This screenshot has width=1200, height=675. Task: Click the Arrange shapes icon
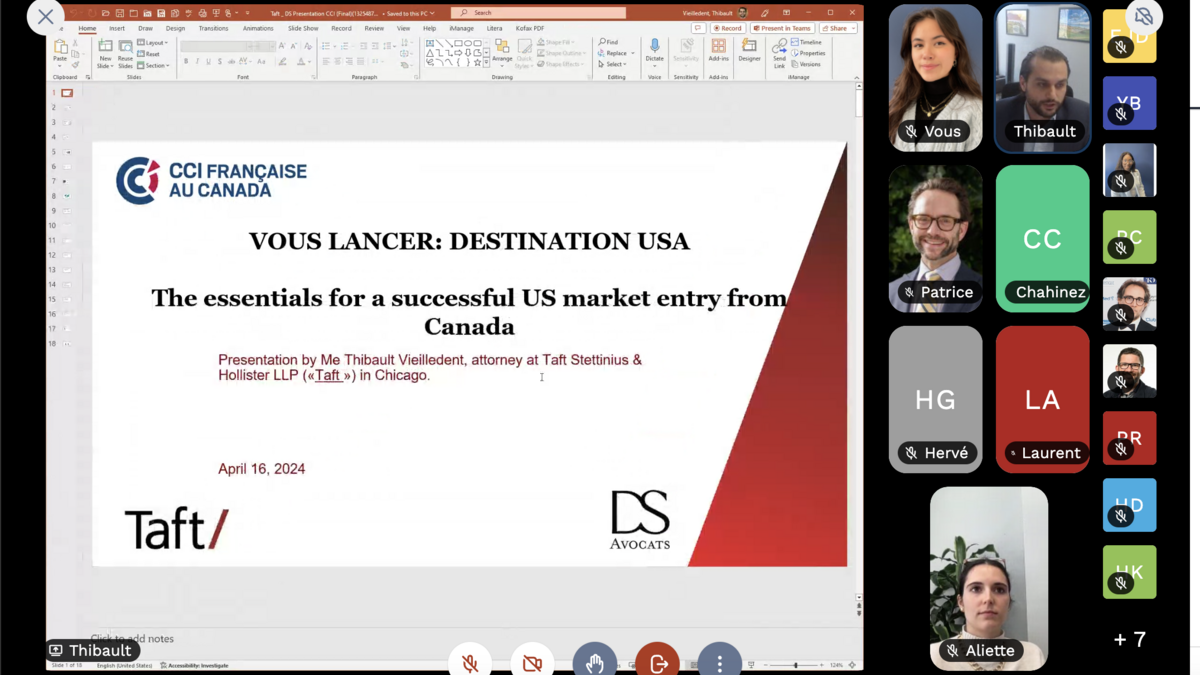[502, 51]
